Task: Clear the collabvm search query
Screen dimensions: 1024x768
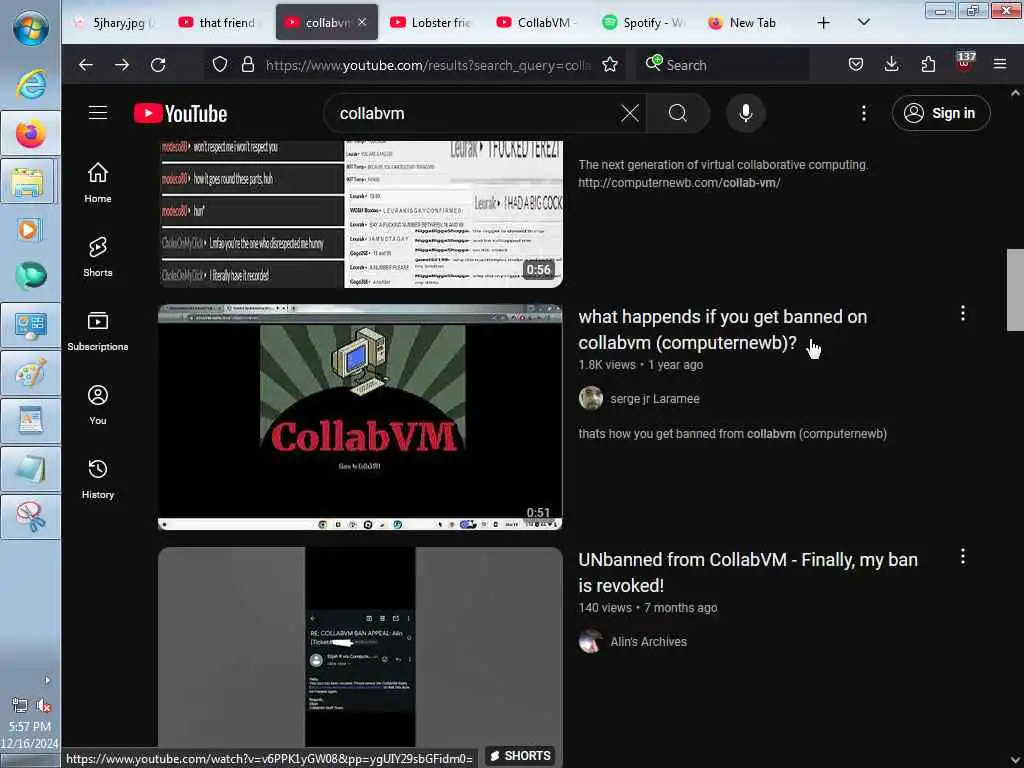Action: click(630, 114)
